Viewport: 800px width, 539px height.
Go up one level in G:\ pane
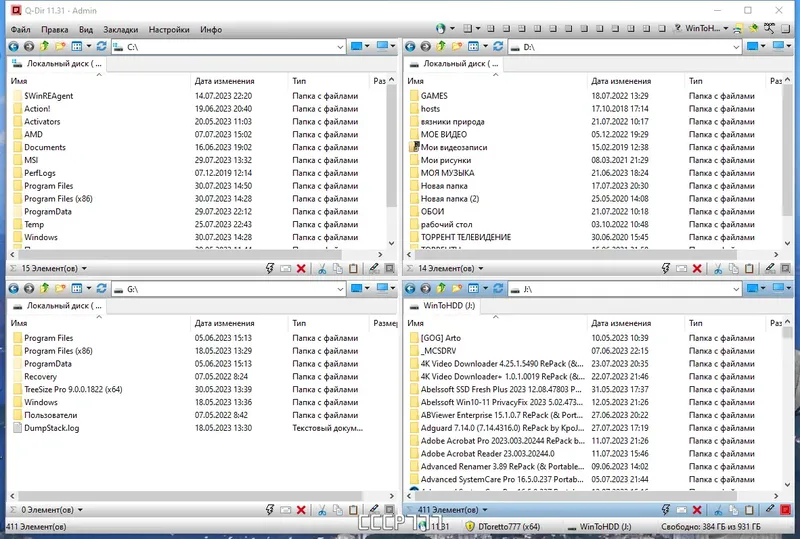pos(44,289)
